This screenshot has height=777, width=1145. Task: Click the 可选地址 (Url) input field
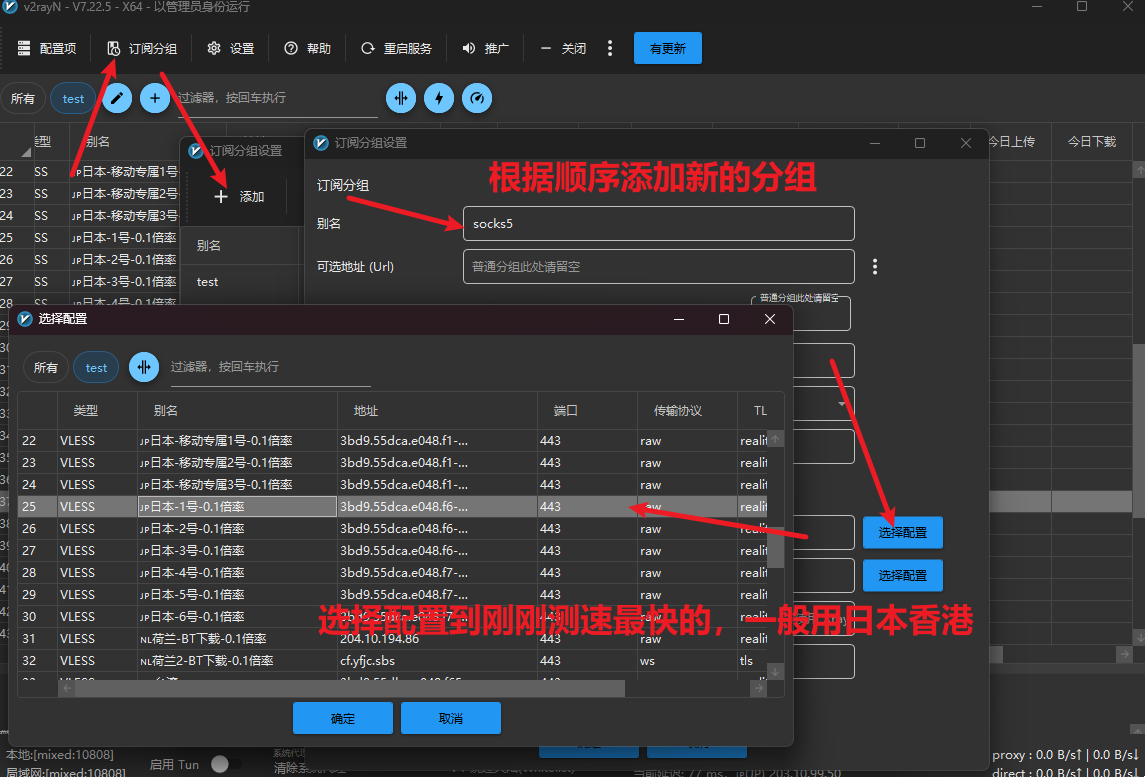[x=659, y=267]
